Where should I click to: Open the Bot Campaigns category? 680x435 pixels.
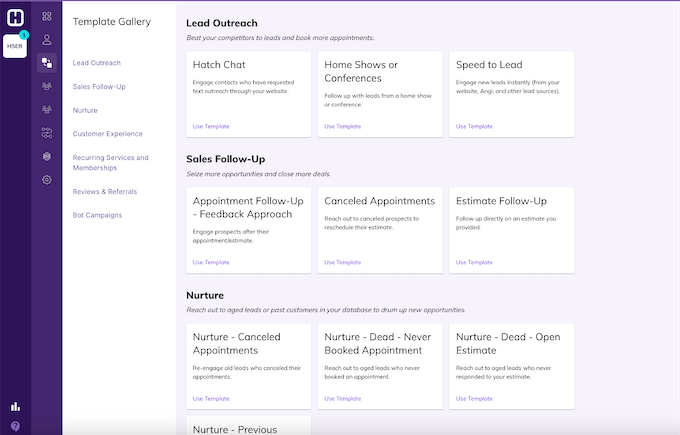(98, 215)
